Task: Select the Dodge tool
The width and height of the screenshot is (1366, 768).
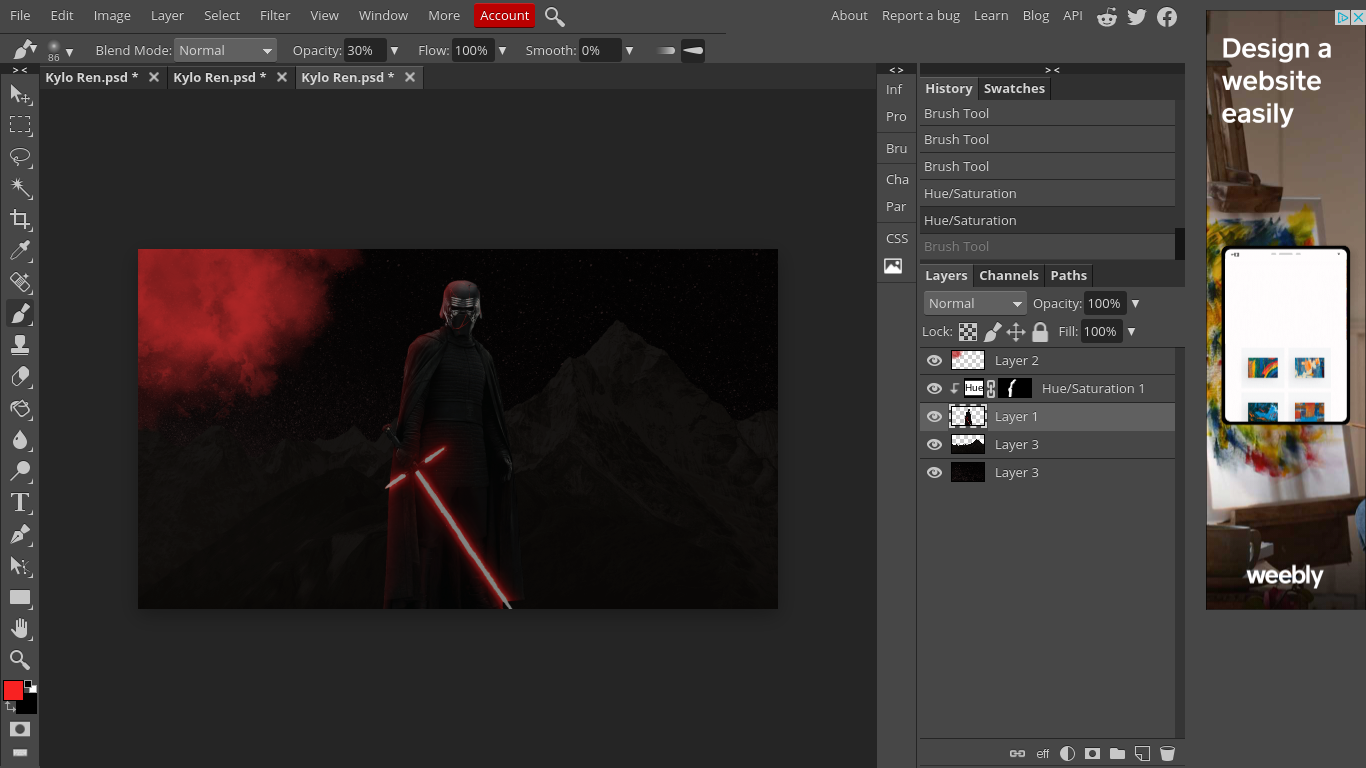Action: point(20,471)
